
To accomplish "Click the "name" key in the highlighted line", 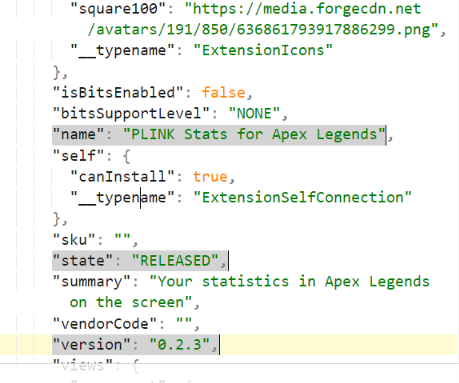I will (x=78, y=135).
